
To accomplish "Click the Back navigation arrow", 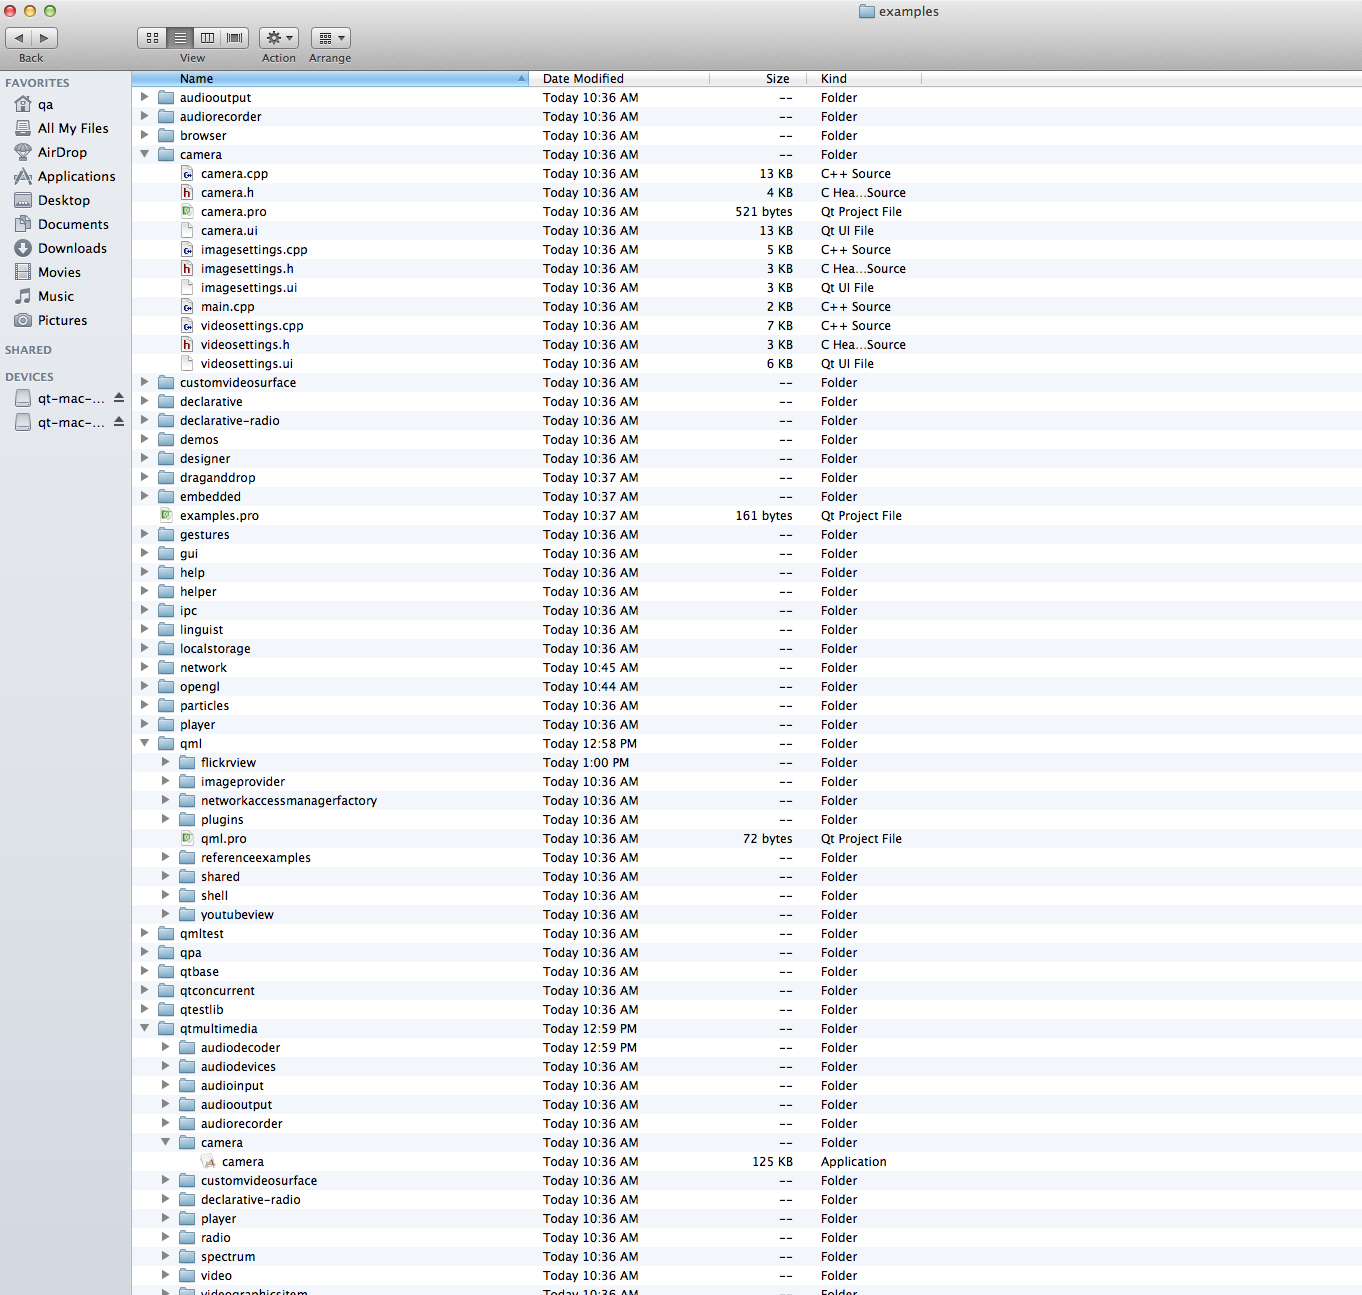I will tap(19, 38).
